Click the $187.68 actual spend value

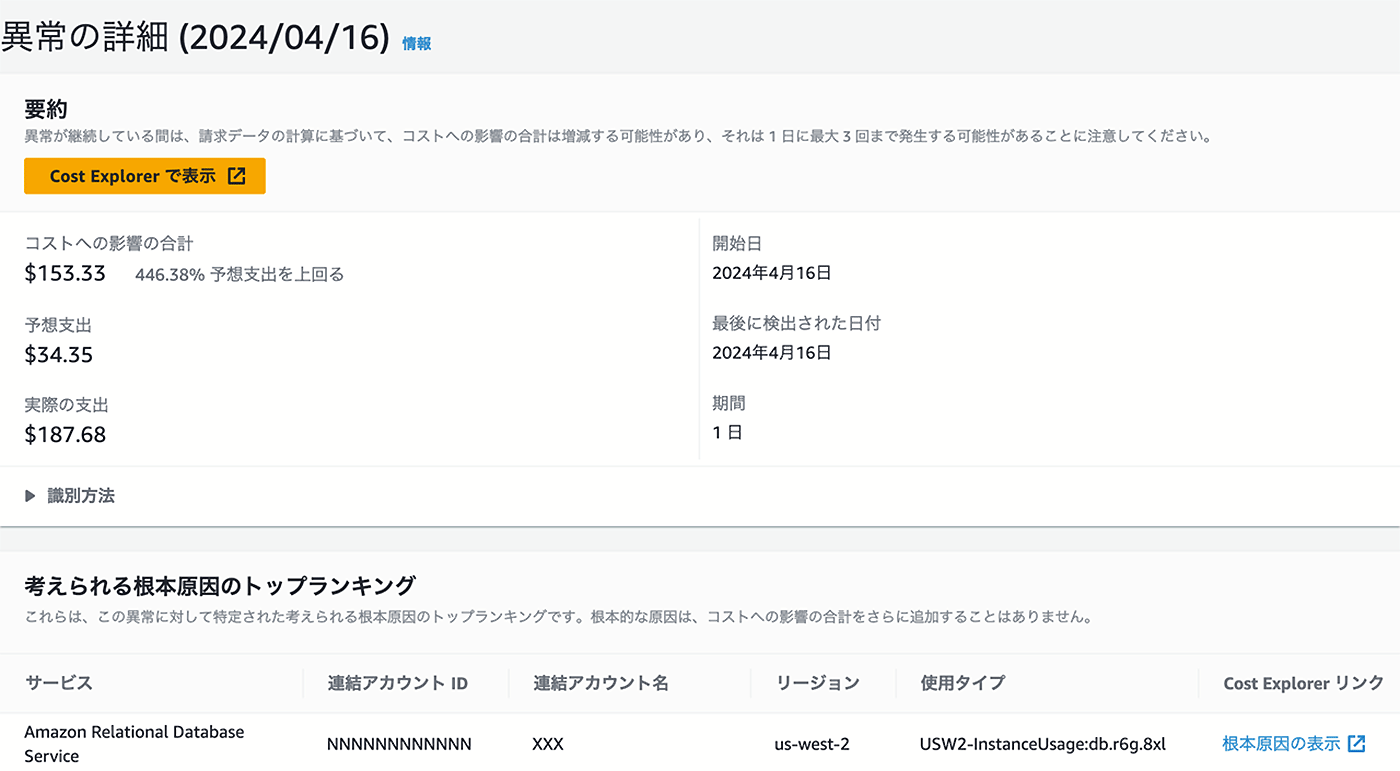tap(65, 434)
